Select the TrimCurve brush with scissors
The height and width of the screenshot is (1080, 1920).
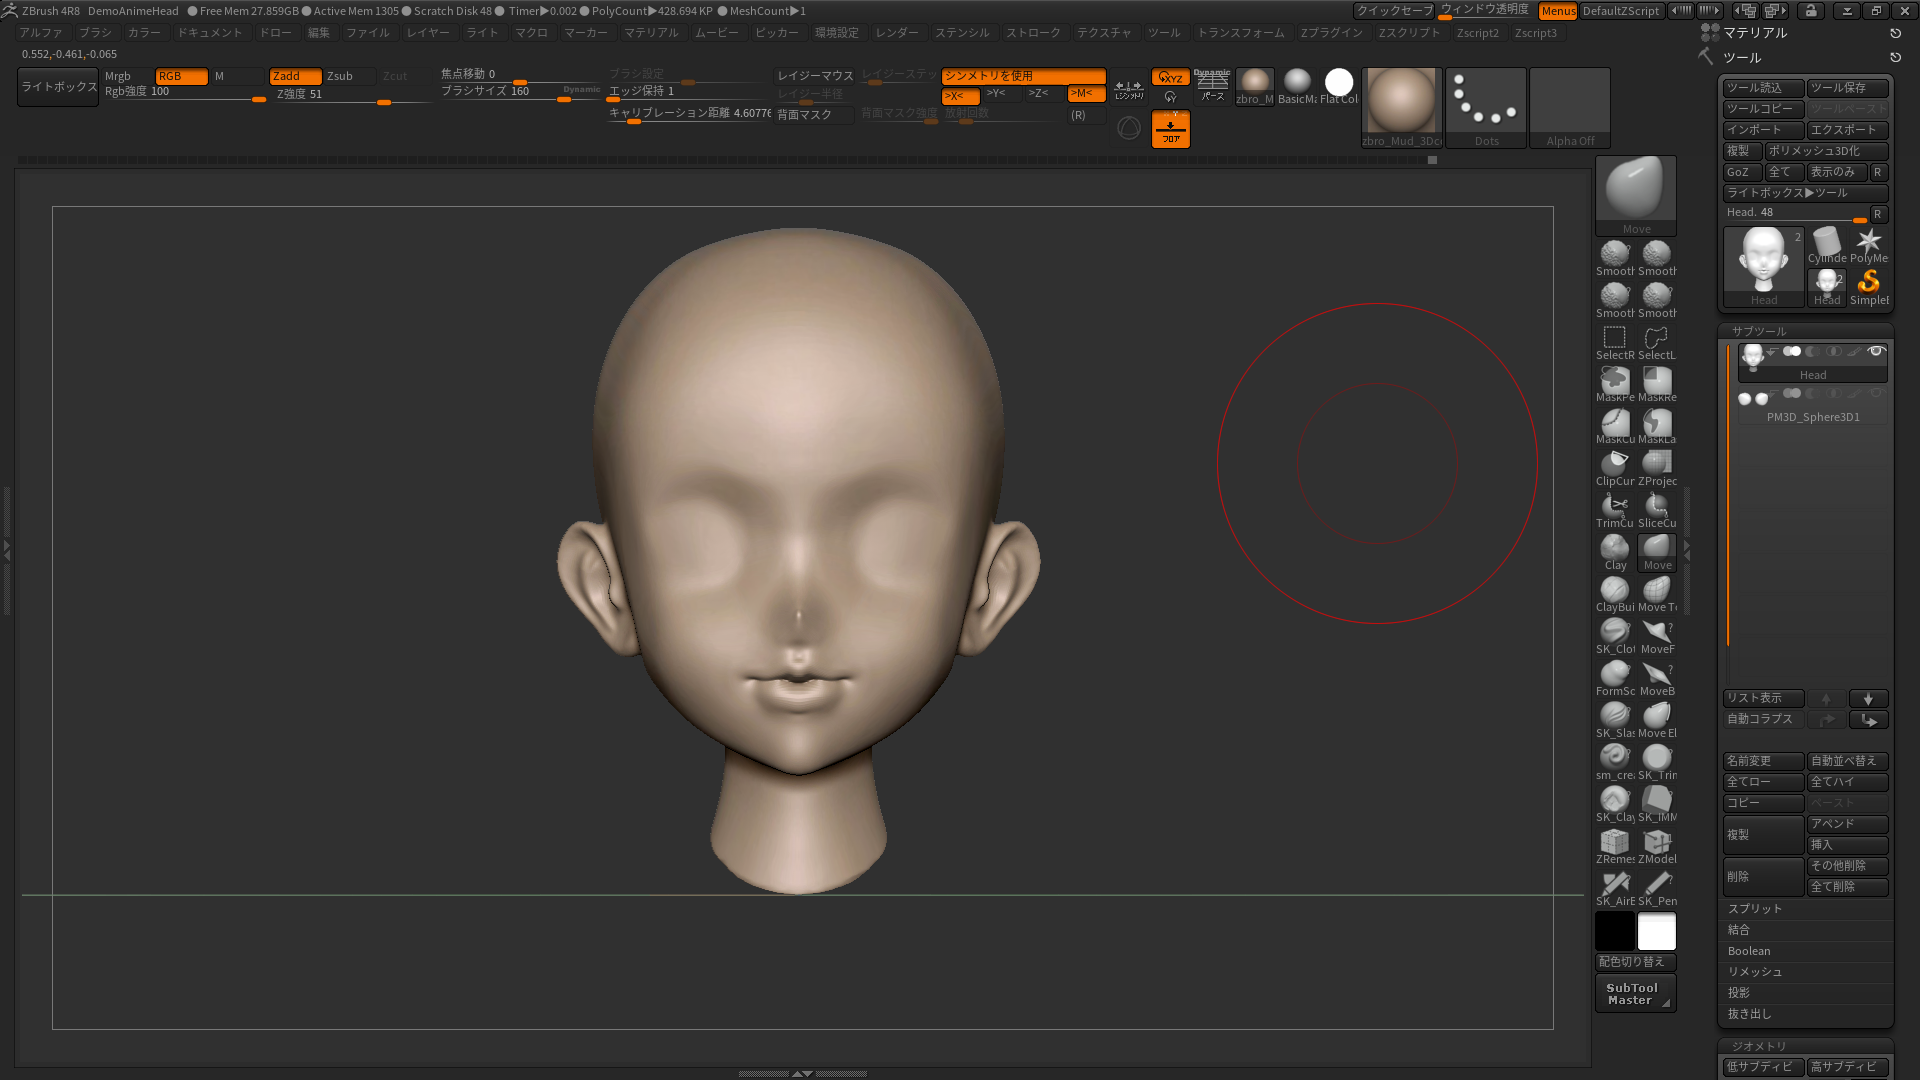[1614, 506]
